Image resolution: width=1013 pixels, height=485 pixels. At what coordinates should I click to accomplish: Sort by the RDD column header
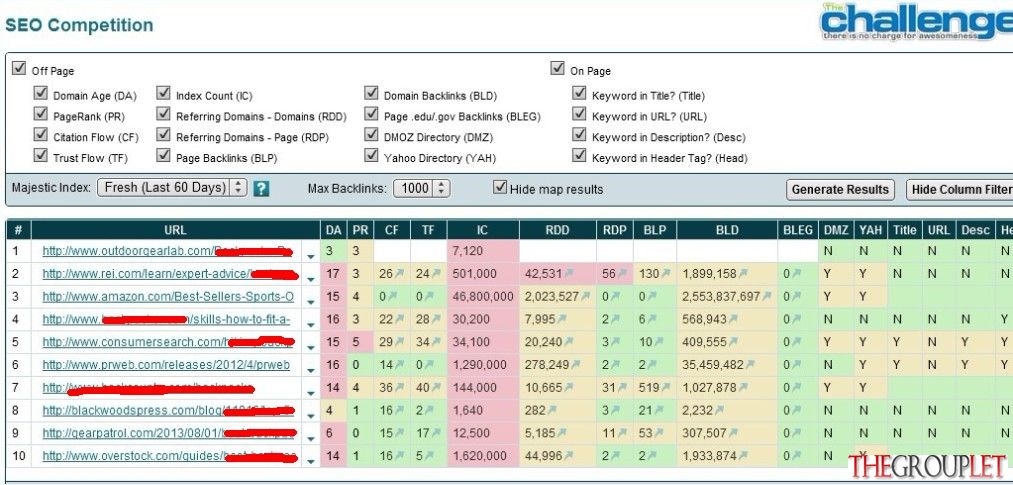pyautogui.click(x=558, y=230)
